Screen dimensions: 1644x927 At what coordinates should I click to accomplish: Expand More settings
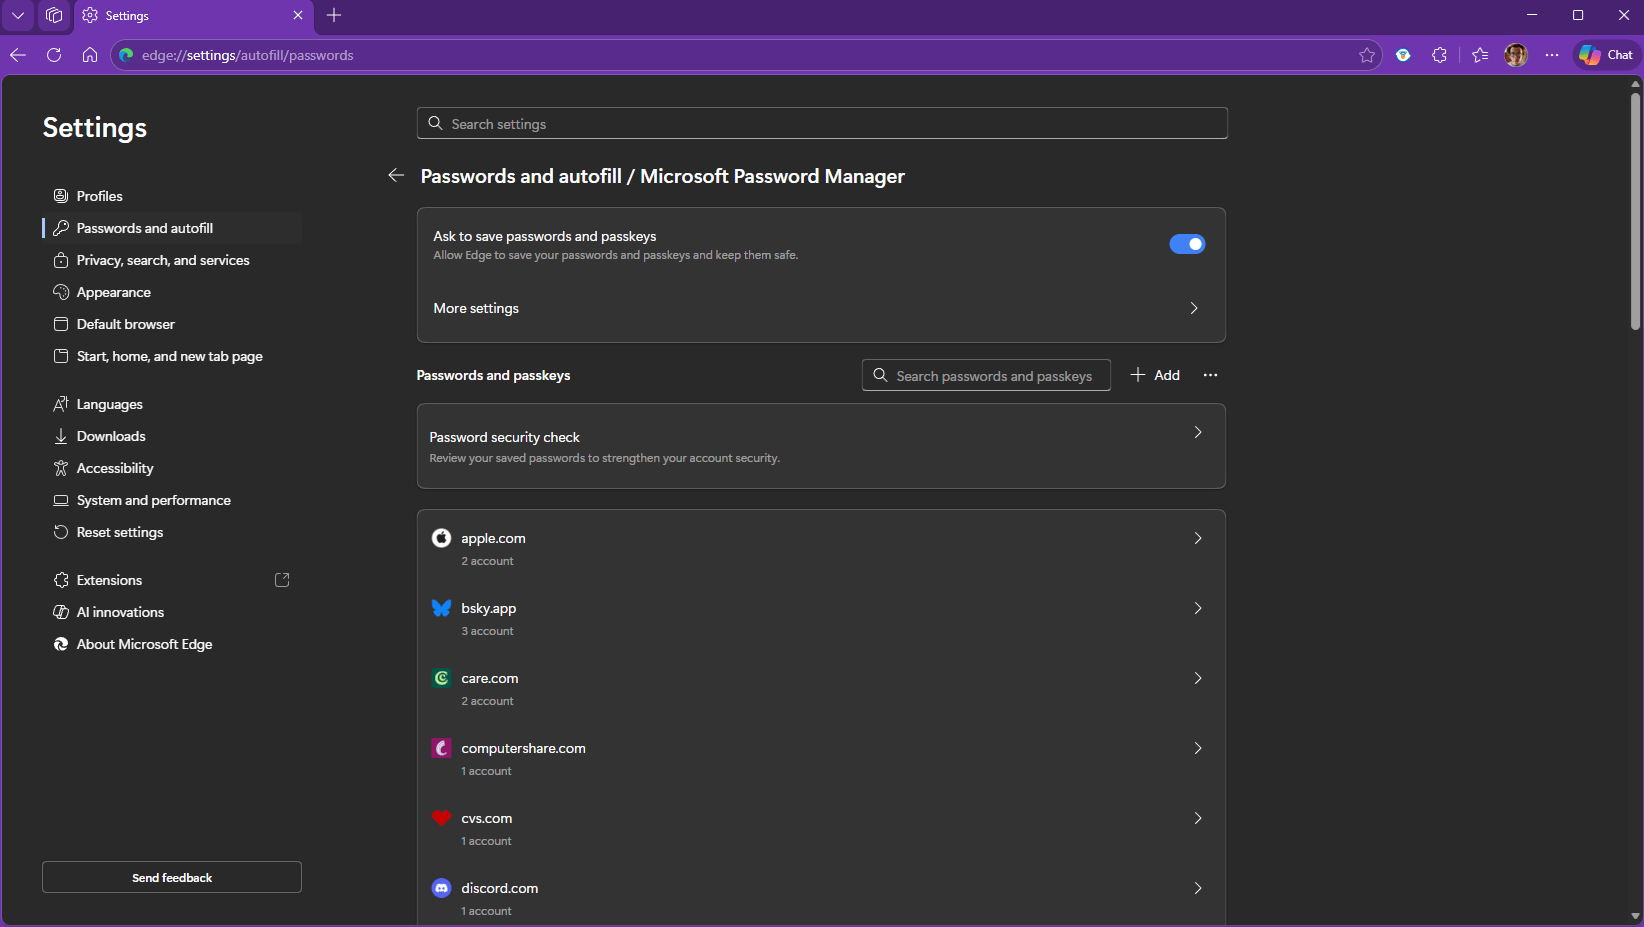pos(821,308)
